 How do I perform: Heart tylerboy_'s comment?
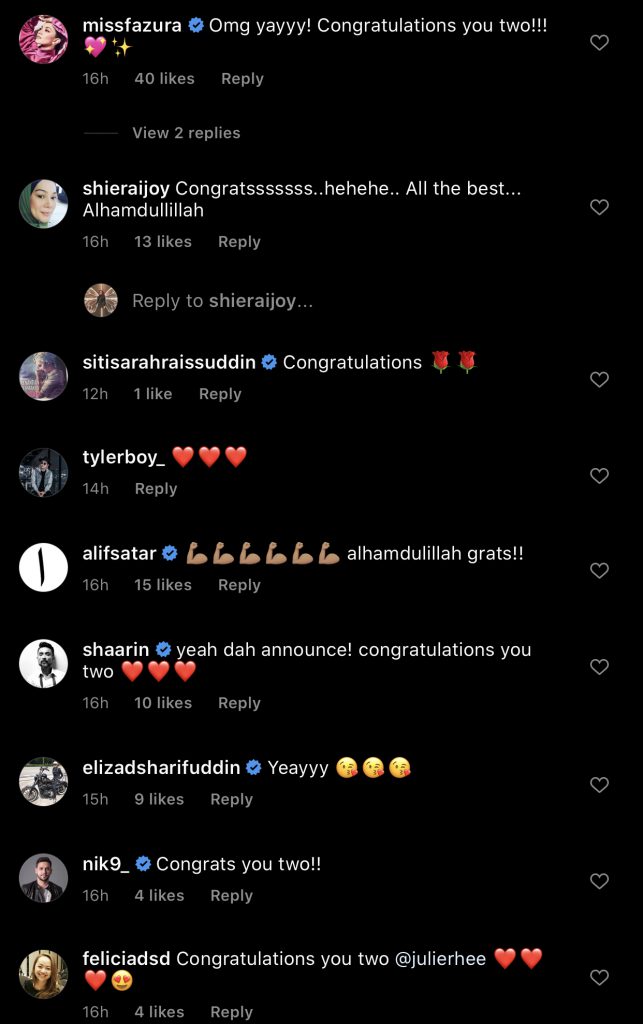(599, 476)
